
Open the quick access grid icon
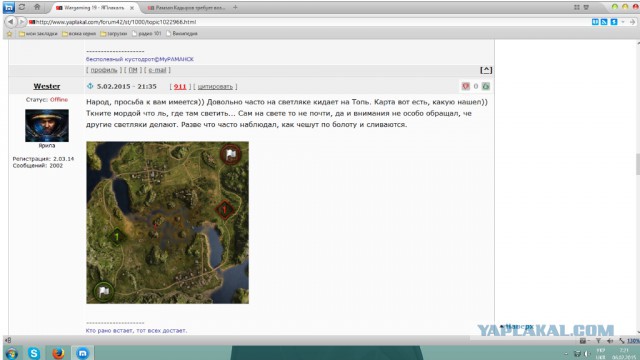click(577, 7)
